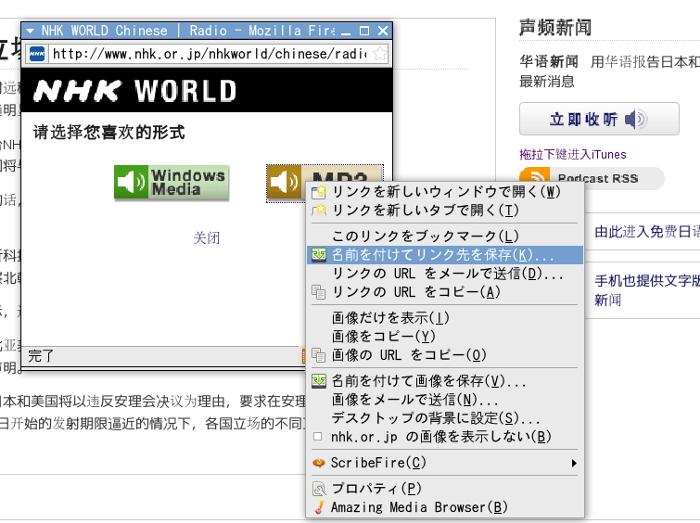Click the properties icon beside プロパティ

tap(318, 489)
